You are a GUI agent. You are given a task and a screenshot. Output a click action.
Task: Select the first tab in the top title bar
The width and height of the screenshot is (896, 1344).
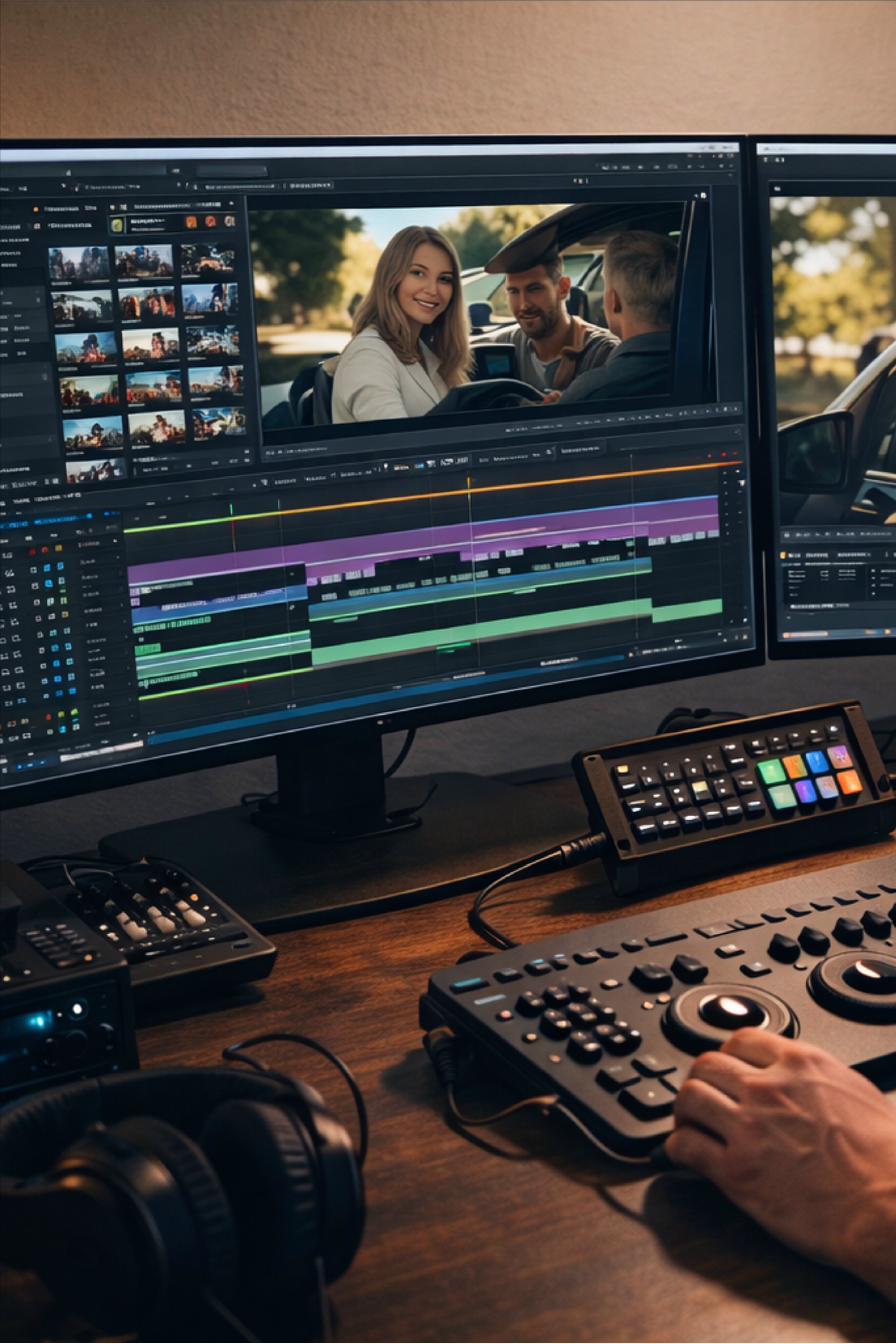pyautogui.click(x=116, y=170)
